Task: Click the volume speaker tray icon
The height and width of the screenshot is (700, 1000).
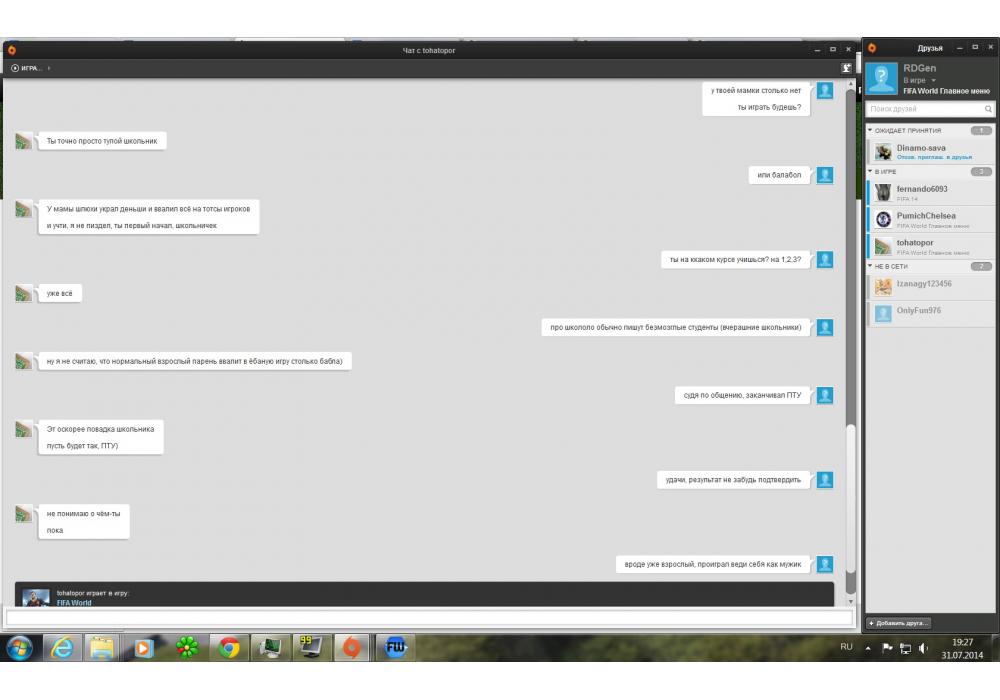Action: tap(923, 648)
